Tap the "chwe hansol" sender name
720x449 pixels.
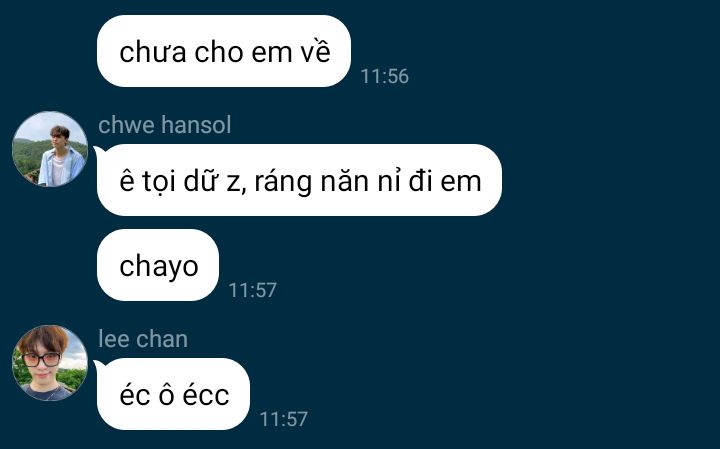point(164,125)
